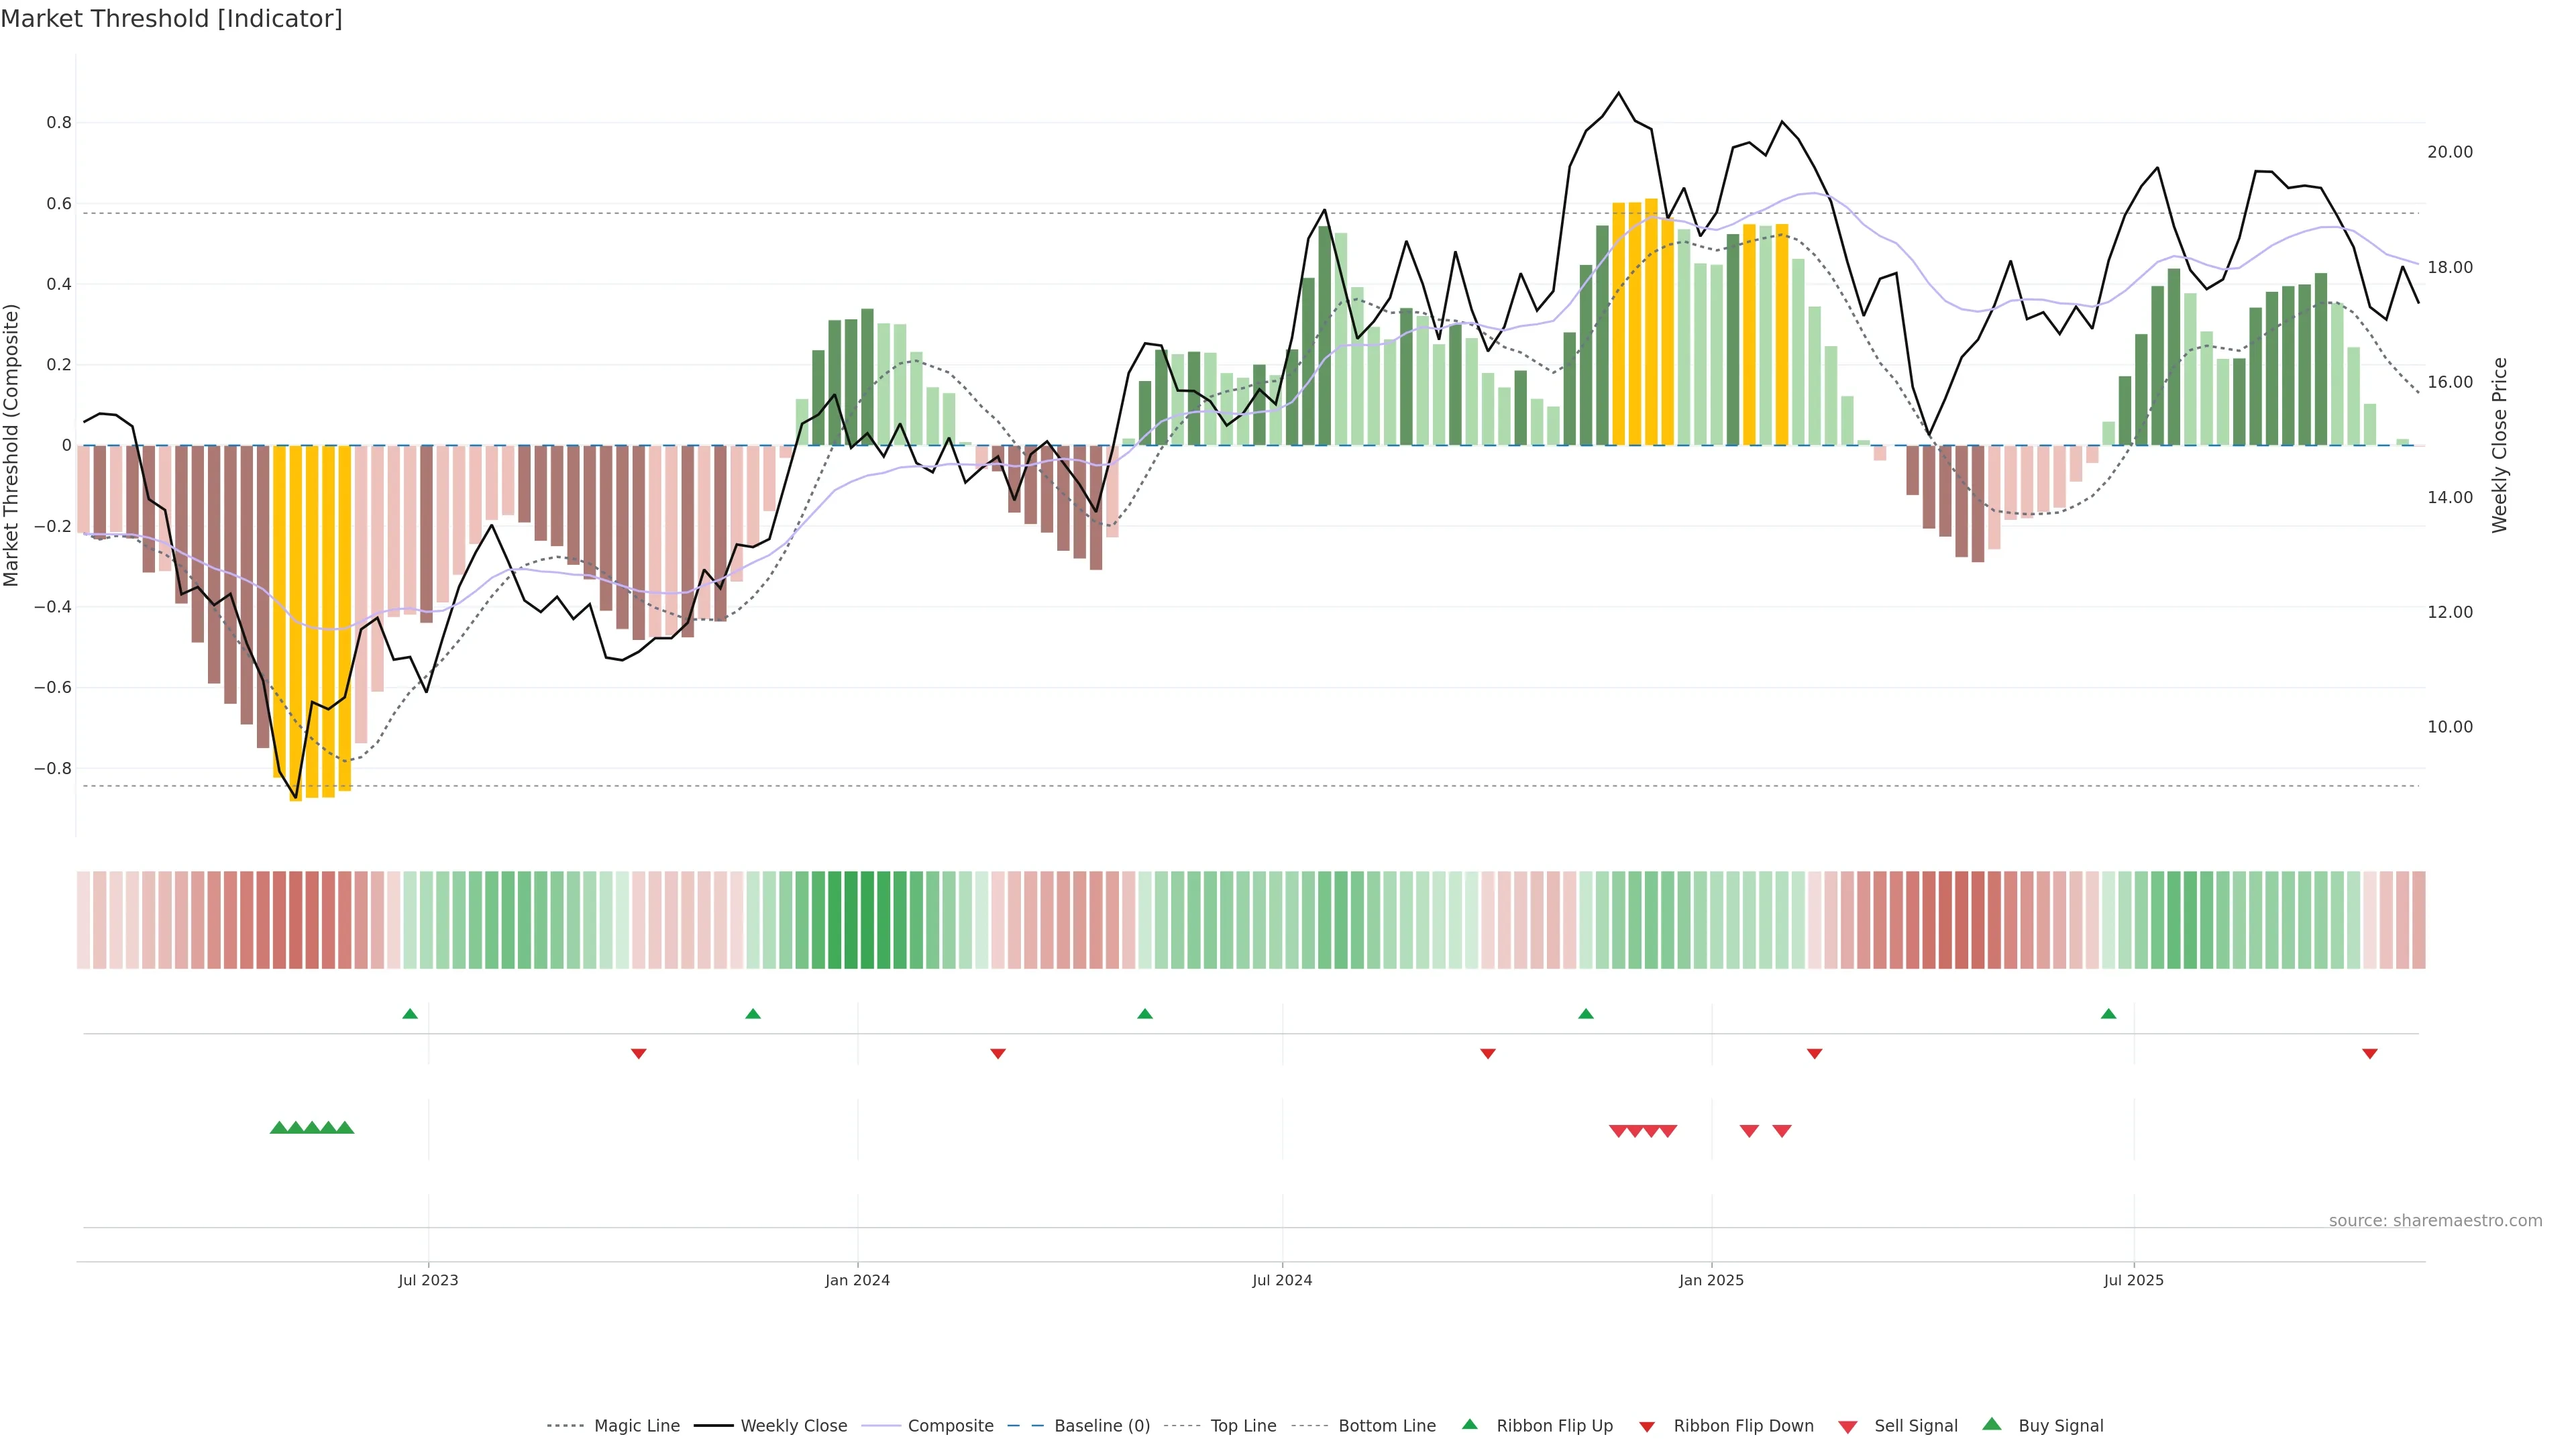The image size is (2576, 1449).
Task: Hide the Composite line via legend
Action: click(950, 1426)
